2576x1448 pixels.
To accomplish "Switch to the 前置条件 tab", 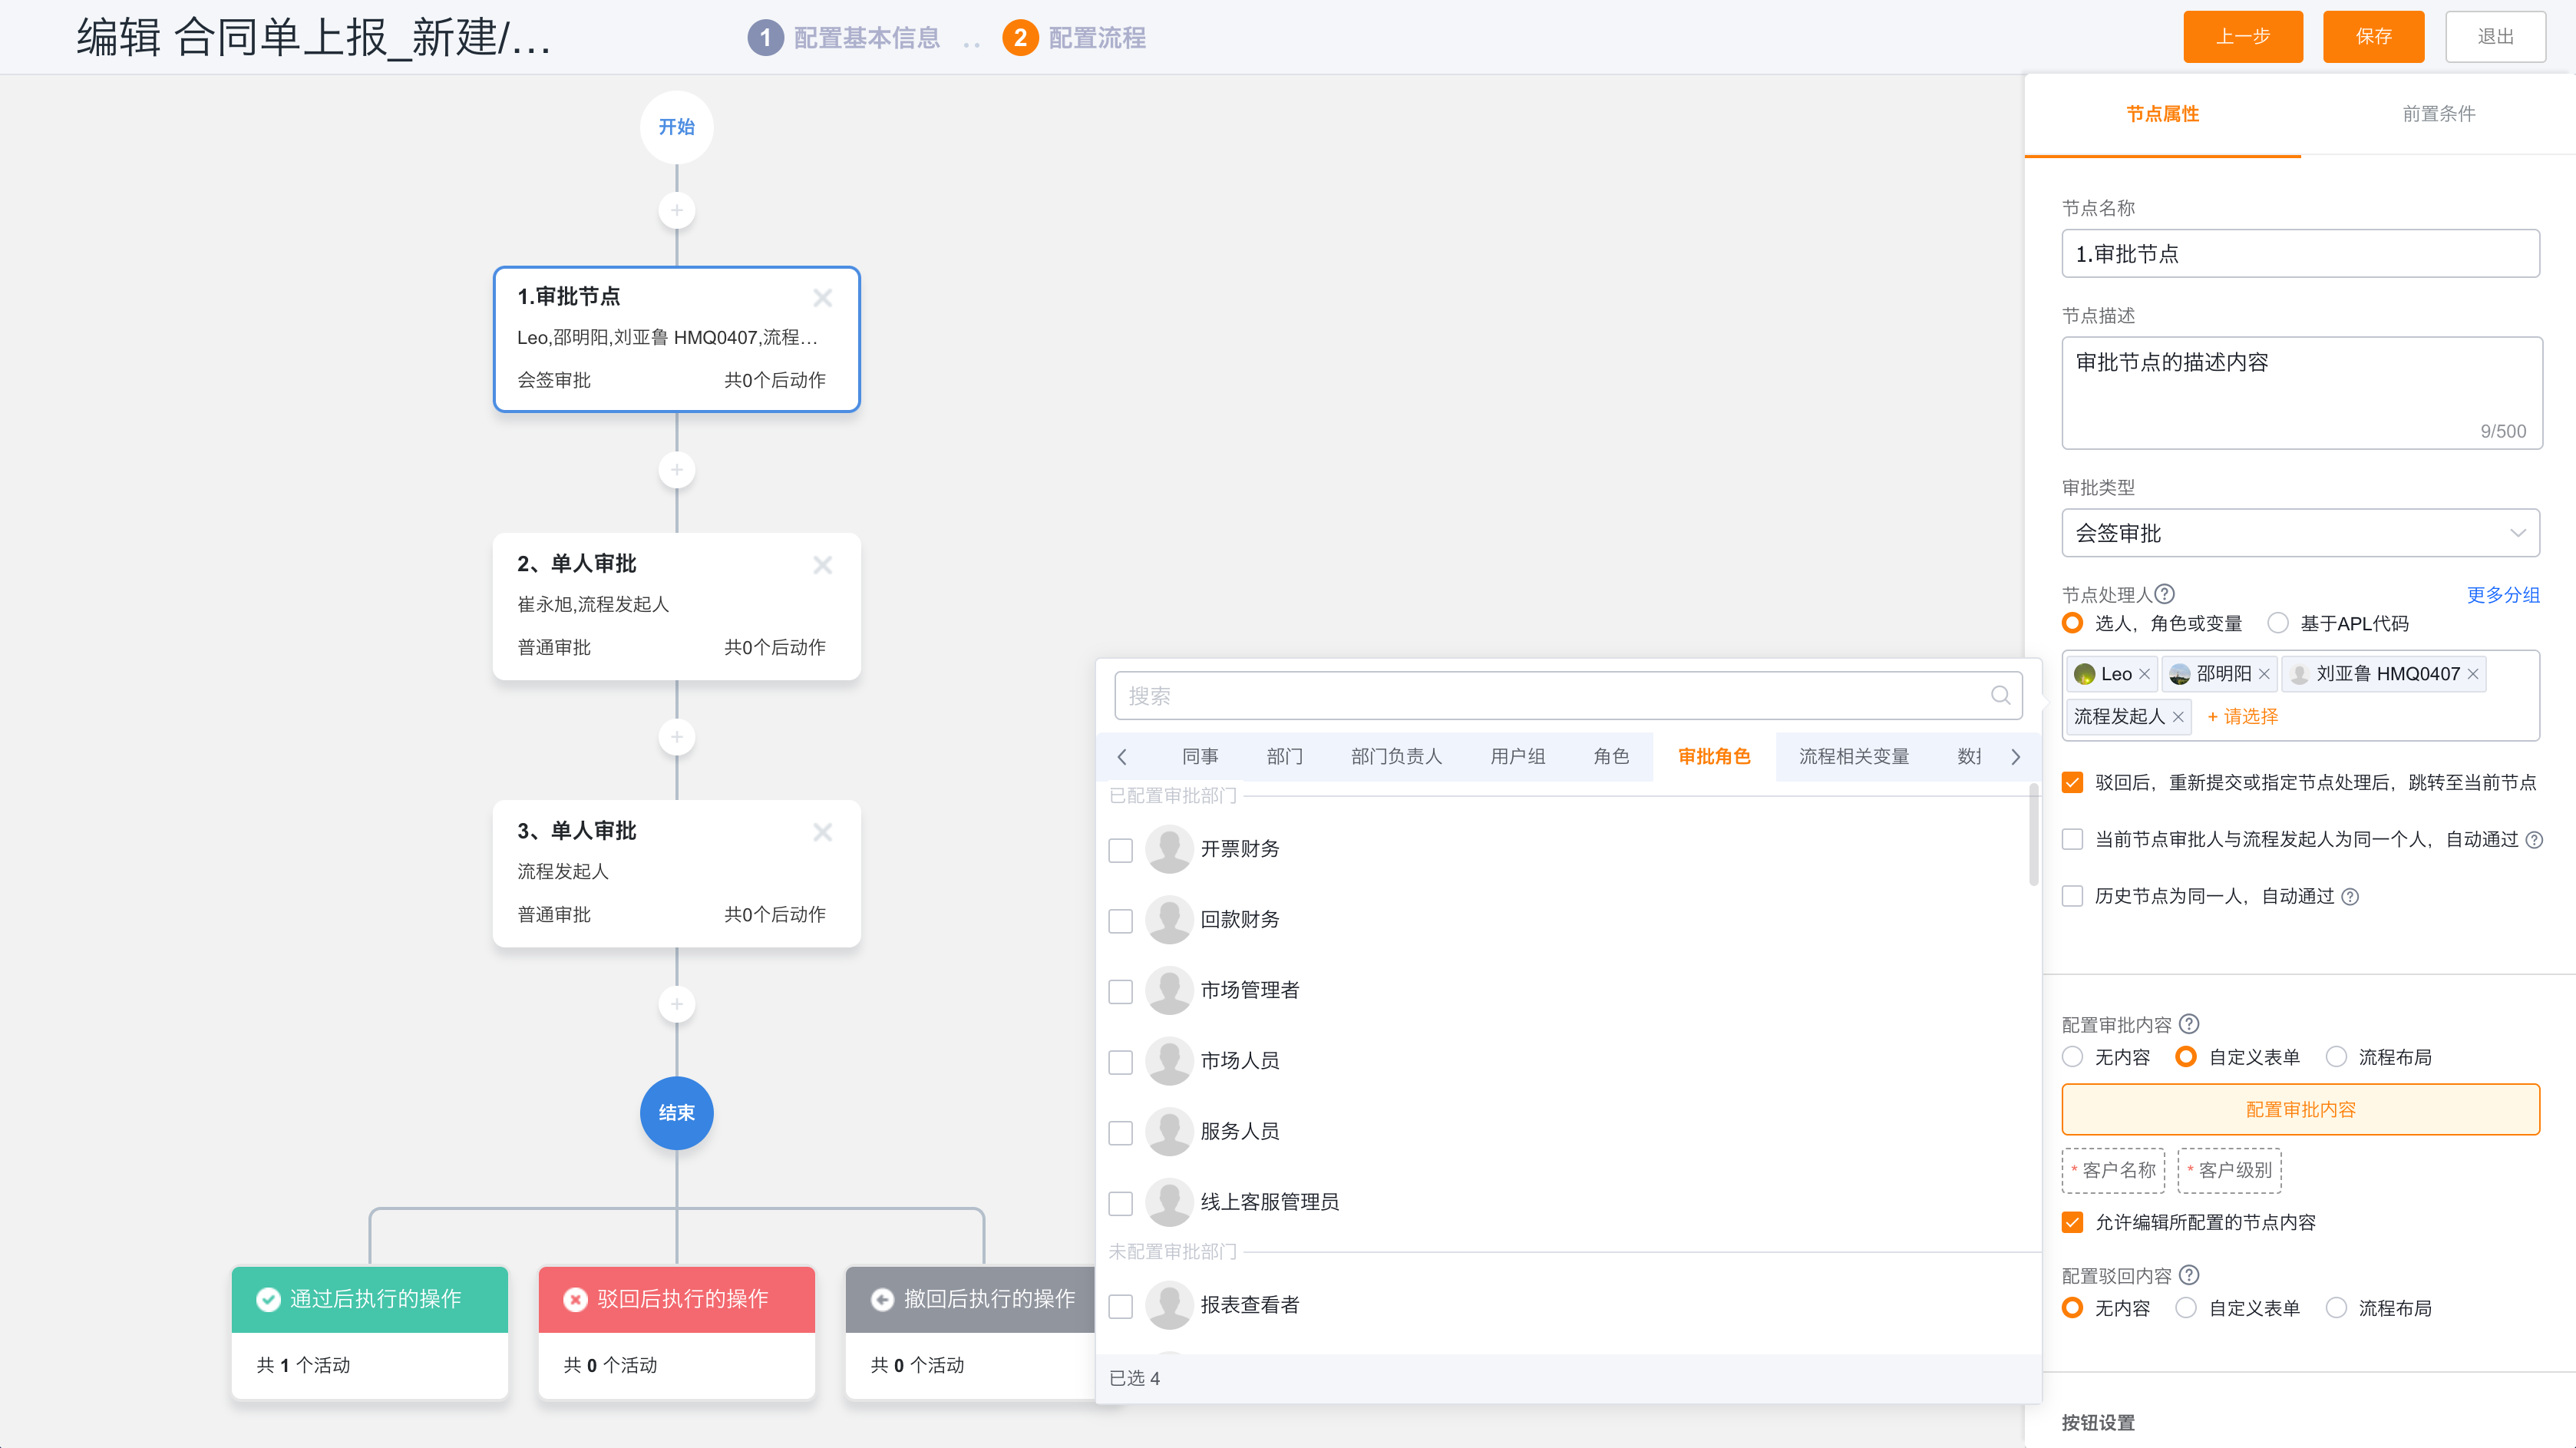I will 2437,114.
